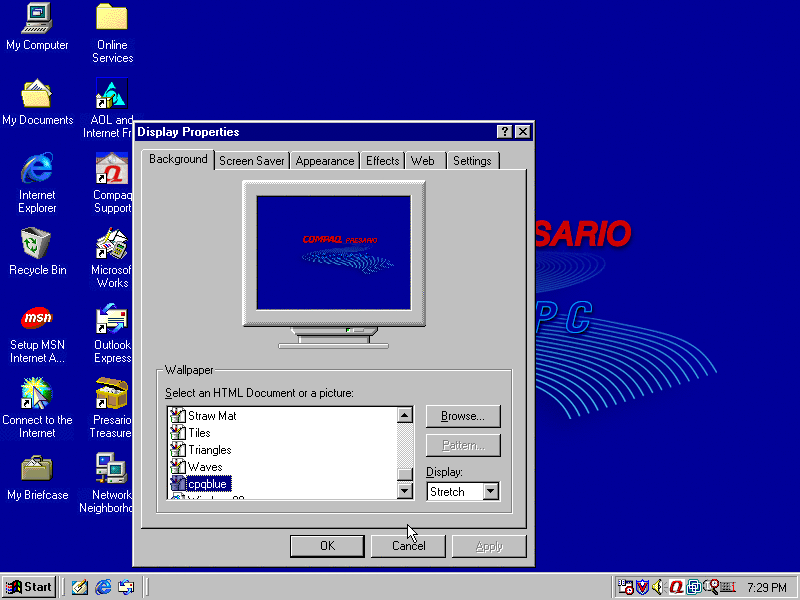Click the red Compaq Q tray icon
Image resolution: width=800 pixels, height=600 pixels.
676,587
